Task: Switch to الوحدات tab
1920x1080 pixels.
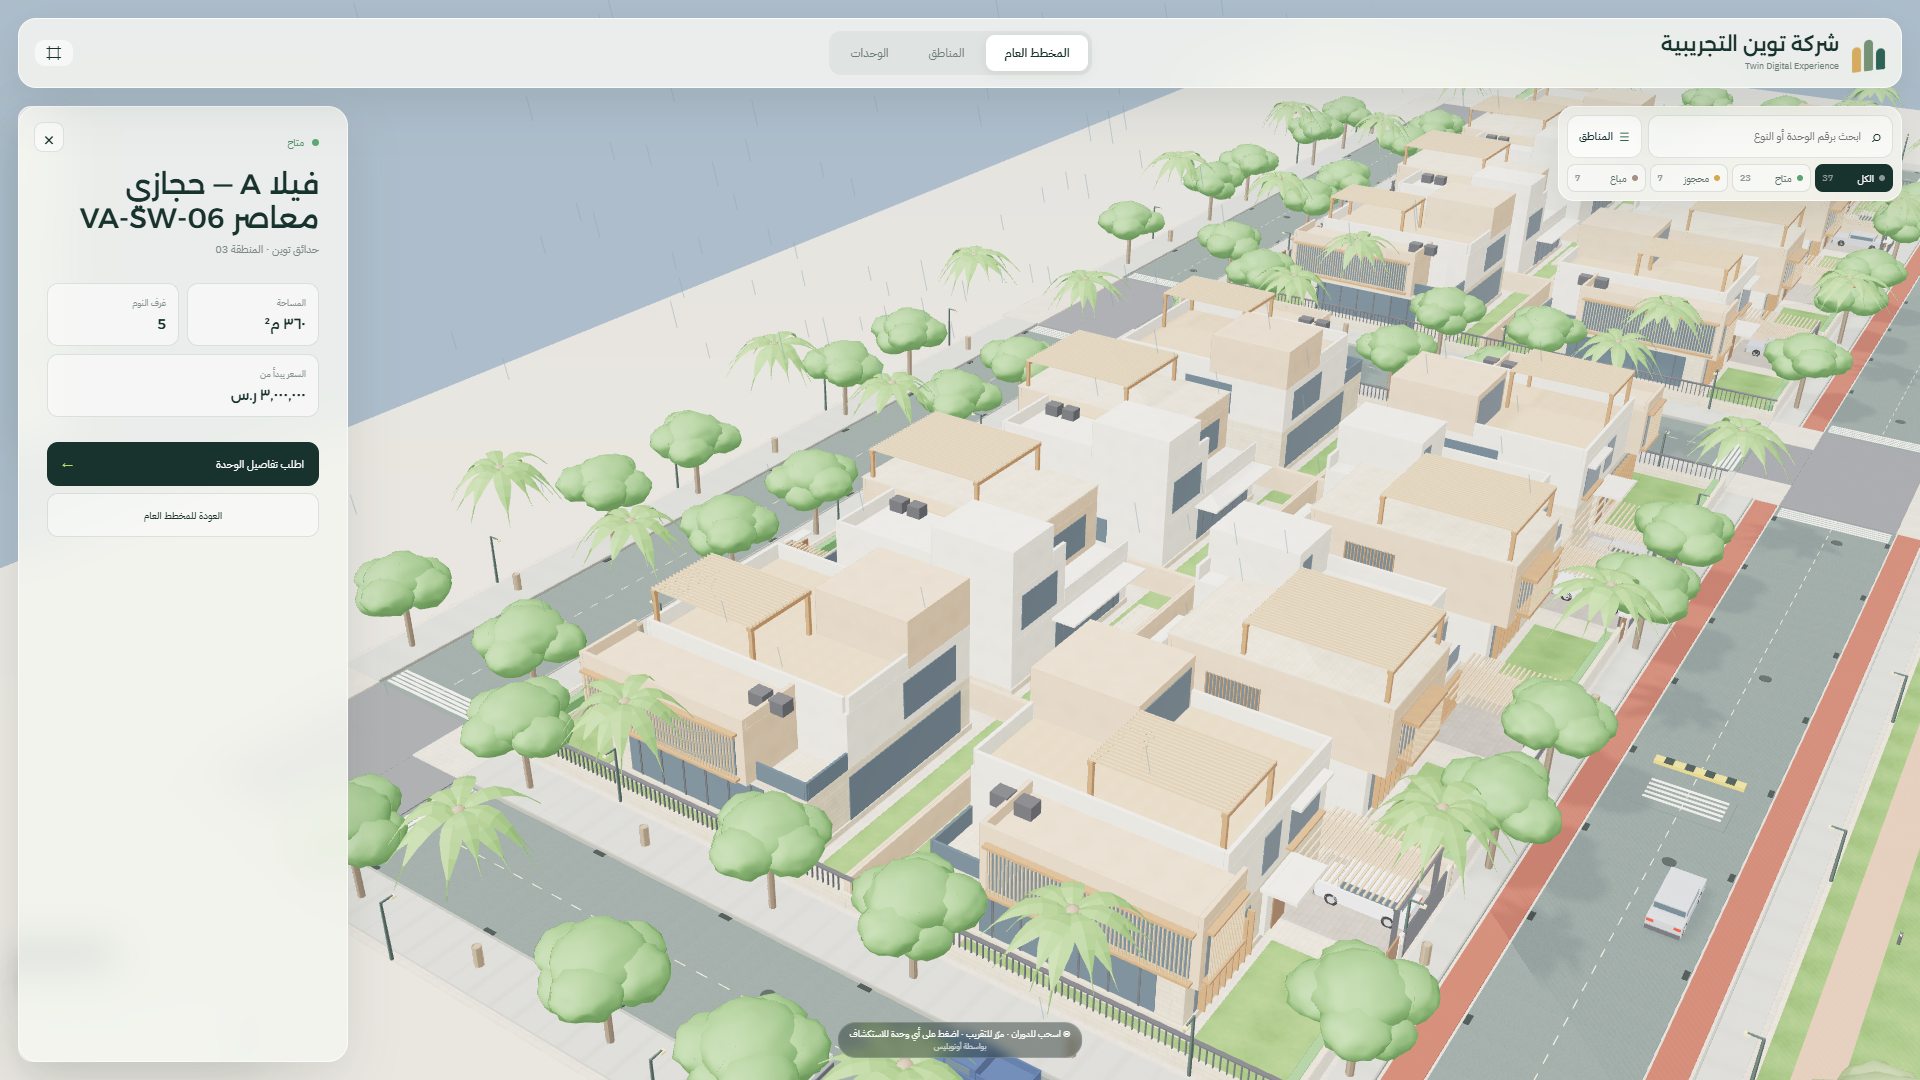Action: click(869, 53)
